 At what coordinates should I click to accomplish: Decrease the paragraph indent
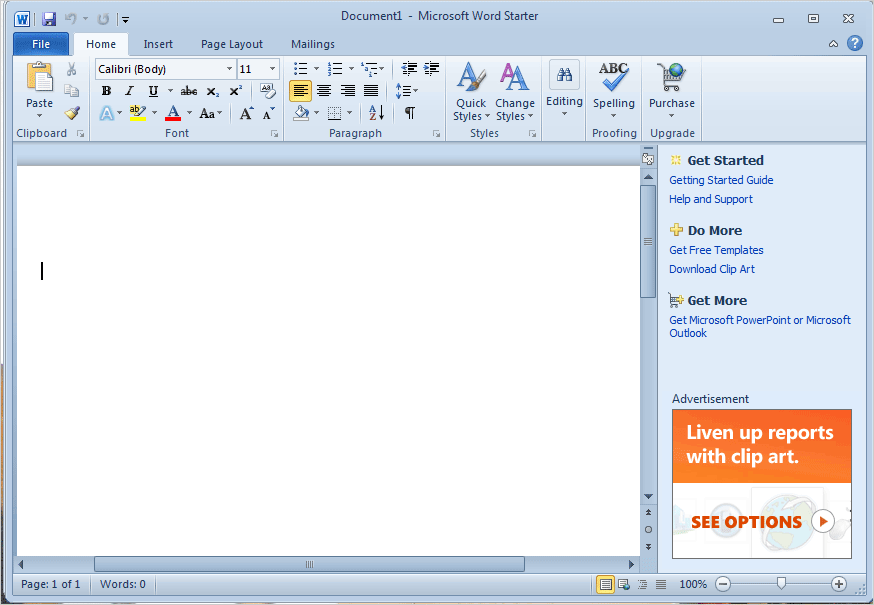(409, 69)
